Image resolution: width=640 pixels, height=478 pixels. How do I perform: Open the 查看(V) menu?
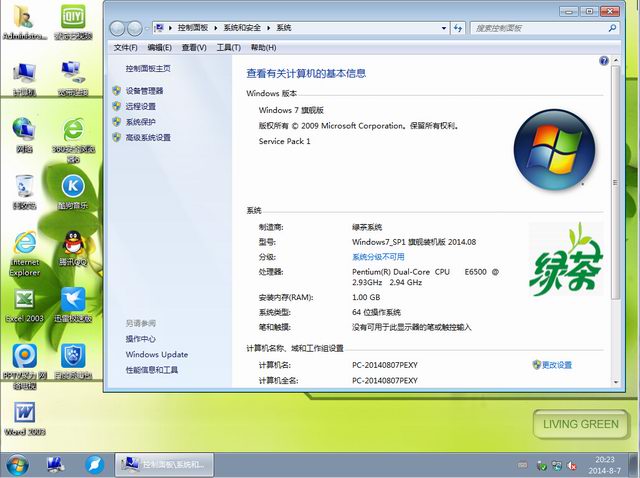click(194, 48)
